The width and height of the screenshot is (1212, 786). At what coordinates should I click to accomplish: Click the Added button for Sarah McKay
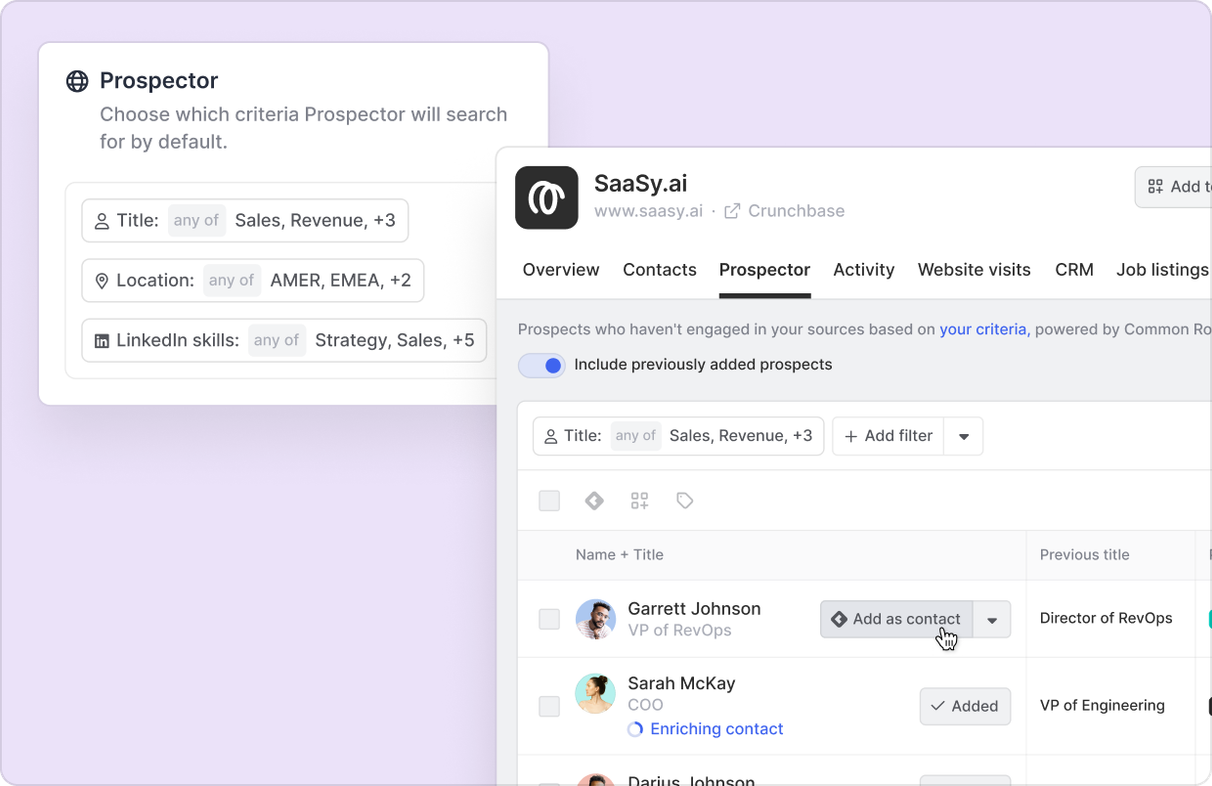(x=965, y=706)
